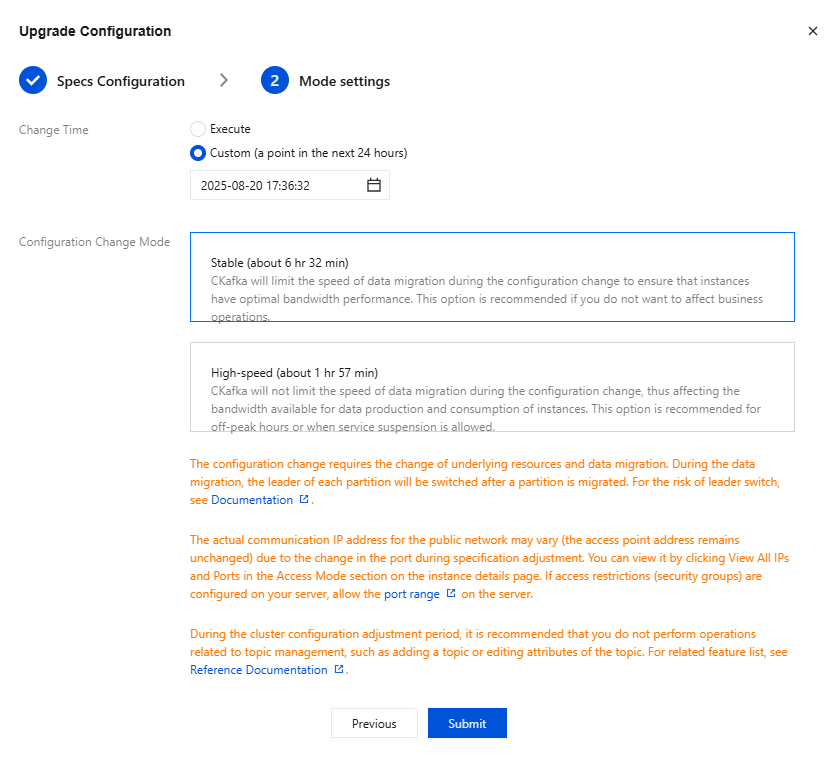This screenshot has width=836, height=757.
Task: Select the Execute radio button
Action: pyautogui.click(x=198, y=129)
